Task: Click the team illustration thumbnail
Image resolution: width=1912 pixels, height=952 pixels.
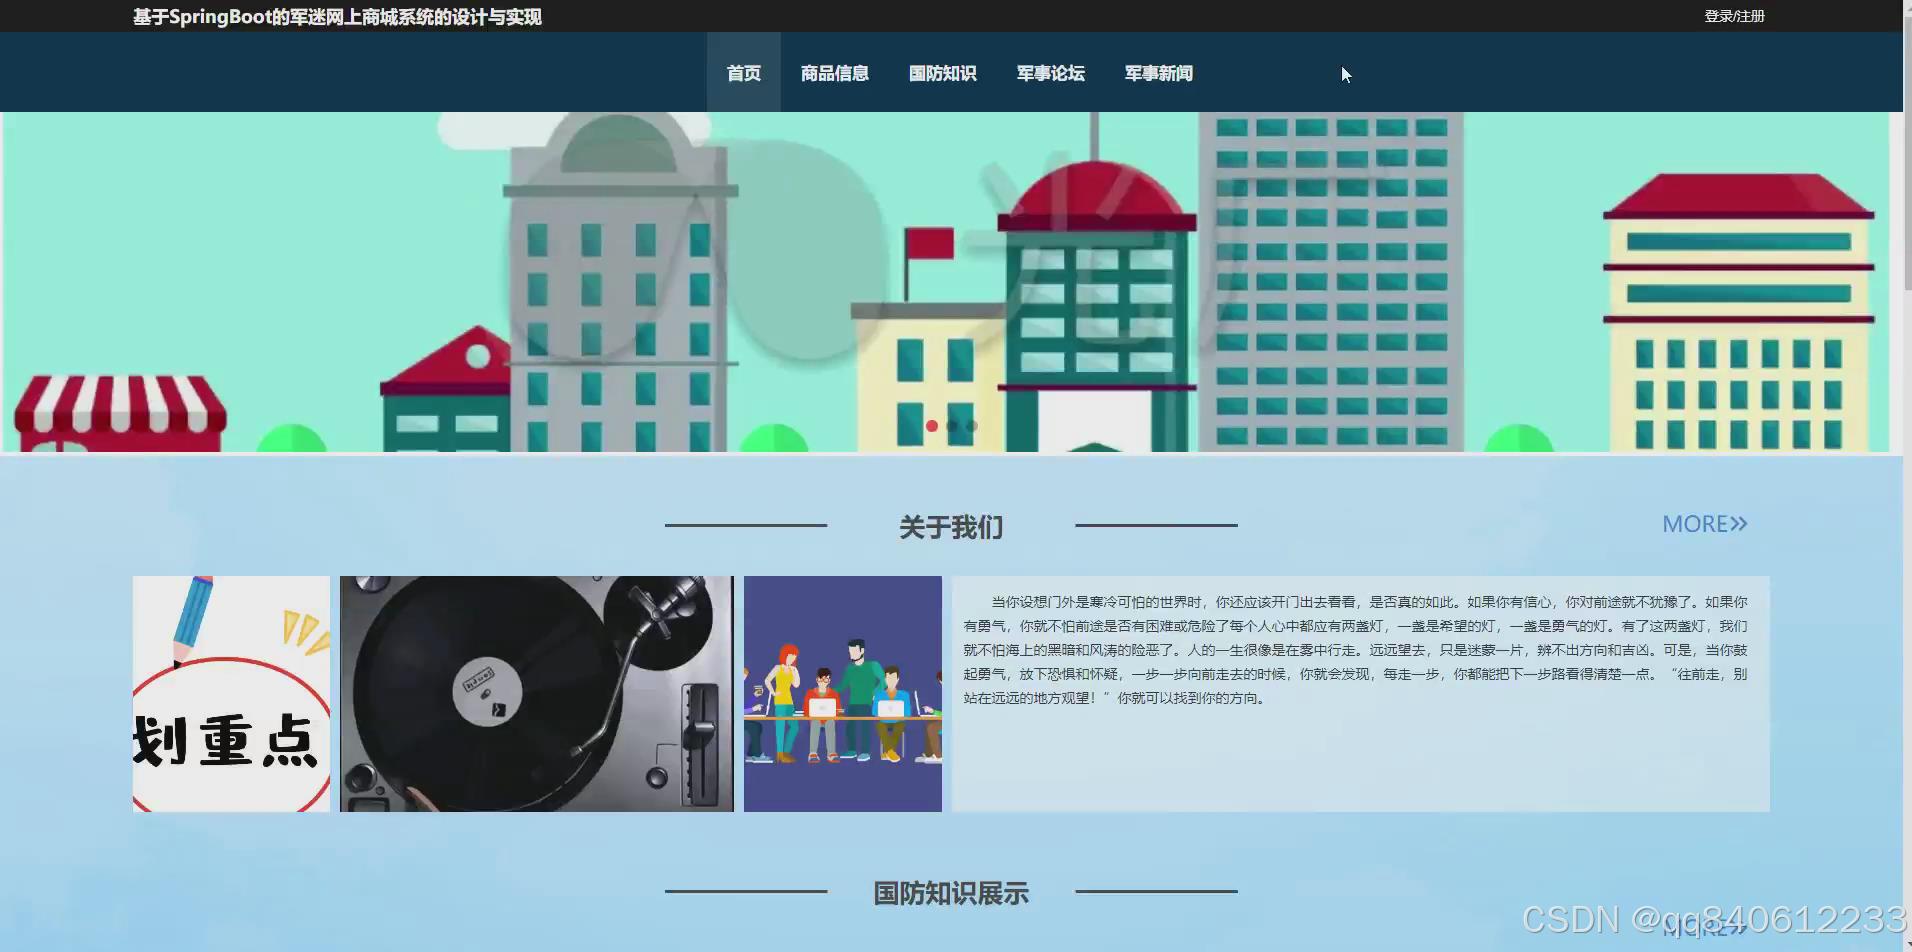Action: tap(841, 693)
